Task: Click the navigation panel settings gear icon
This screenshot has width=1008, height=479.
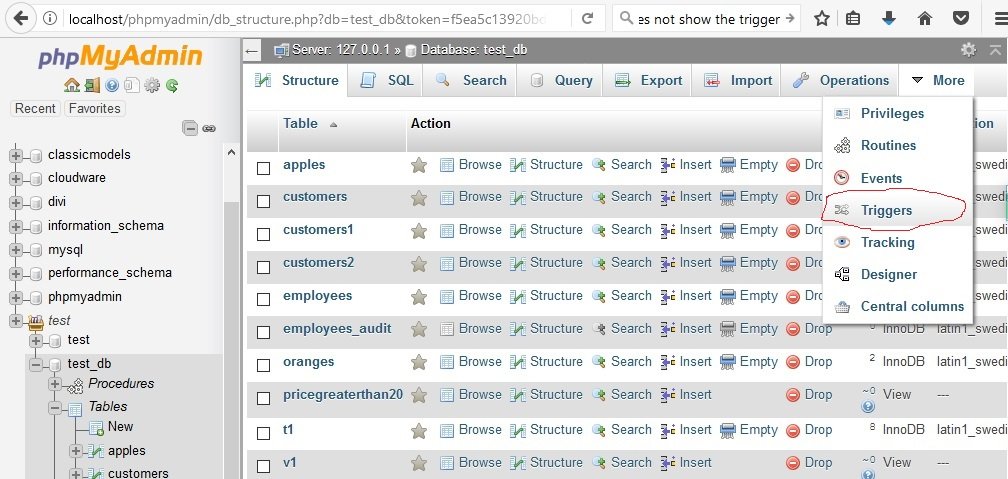Action: click(x=152, y=86)
